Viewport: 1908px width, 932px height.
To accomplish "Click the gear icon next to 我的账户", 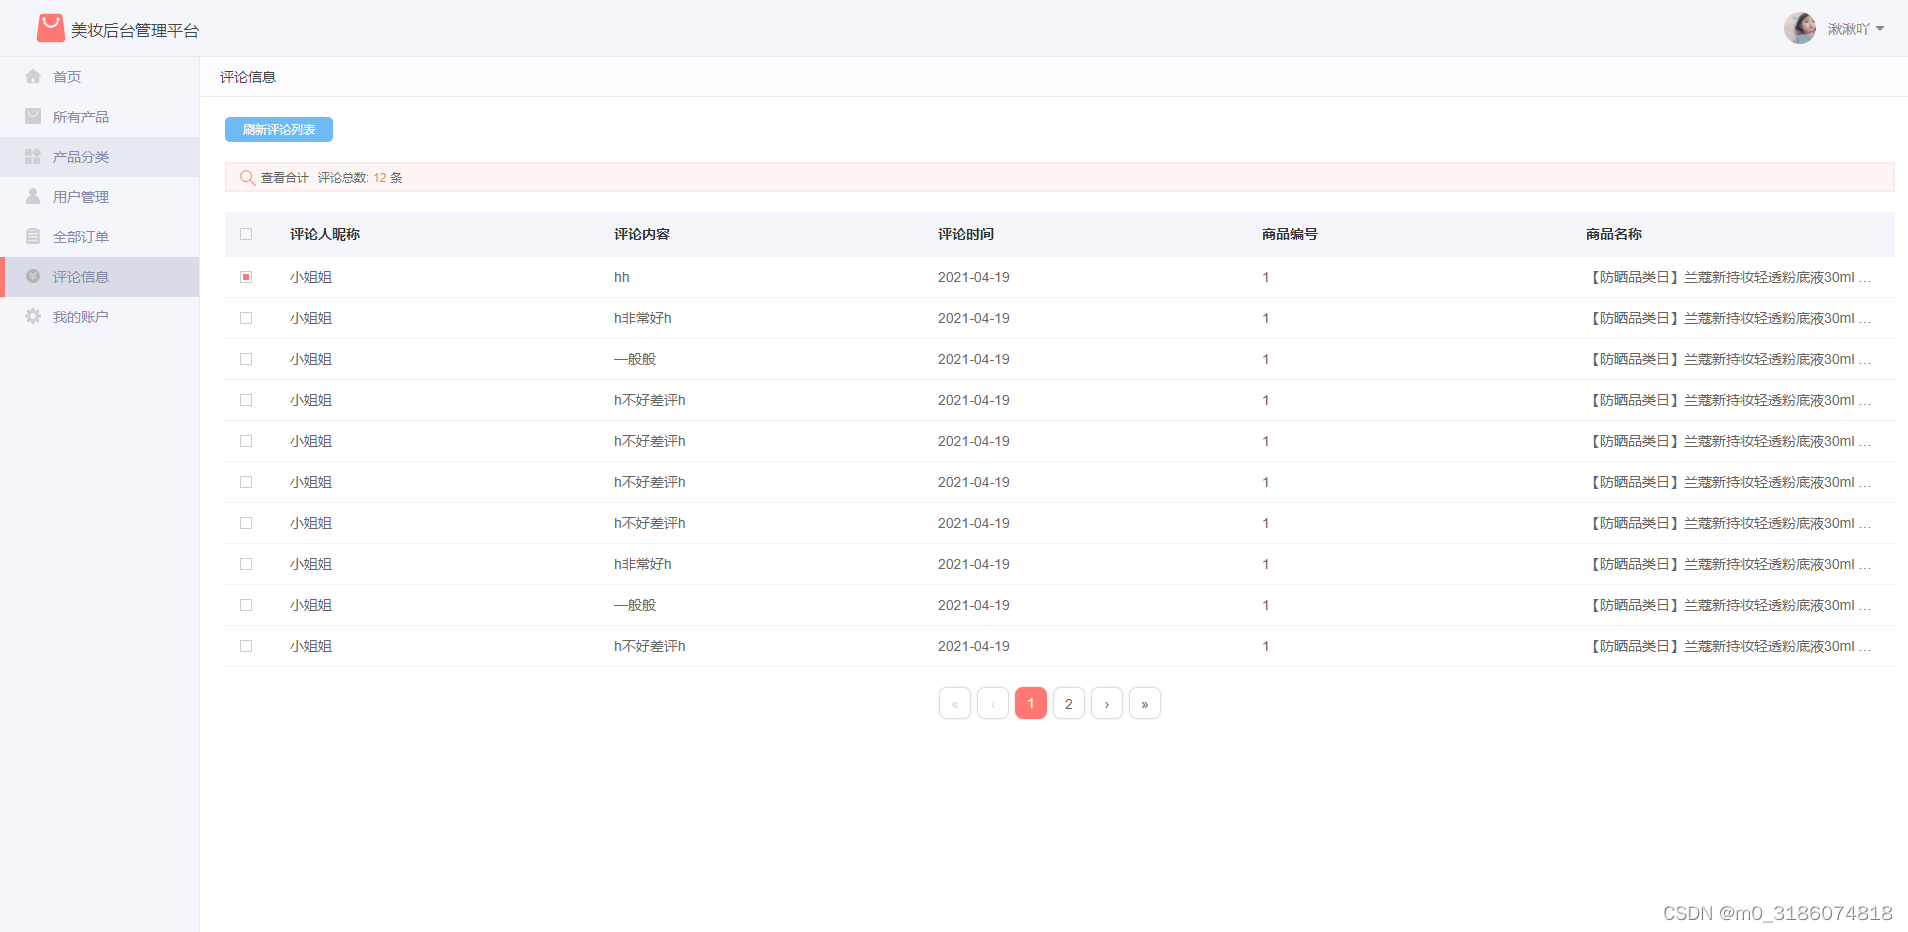I will pos(34,316).
